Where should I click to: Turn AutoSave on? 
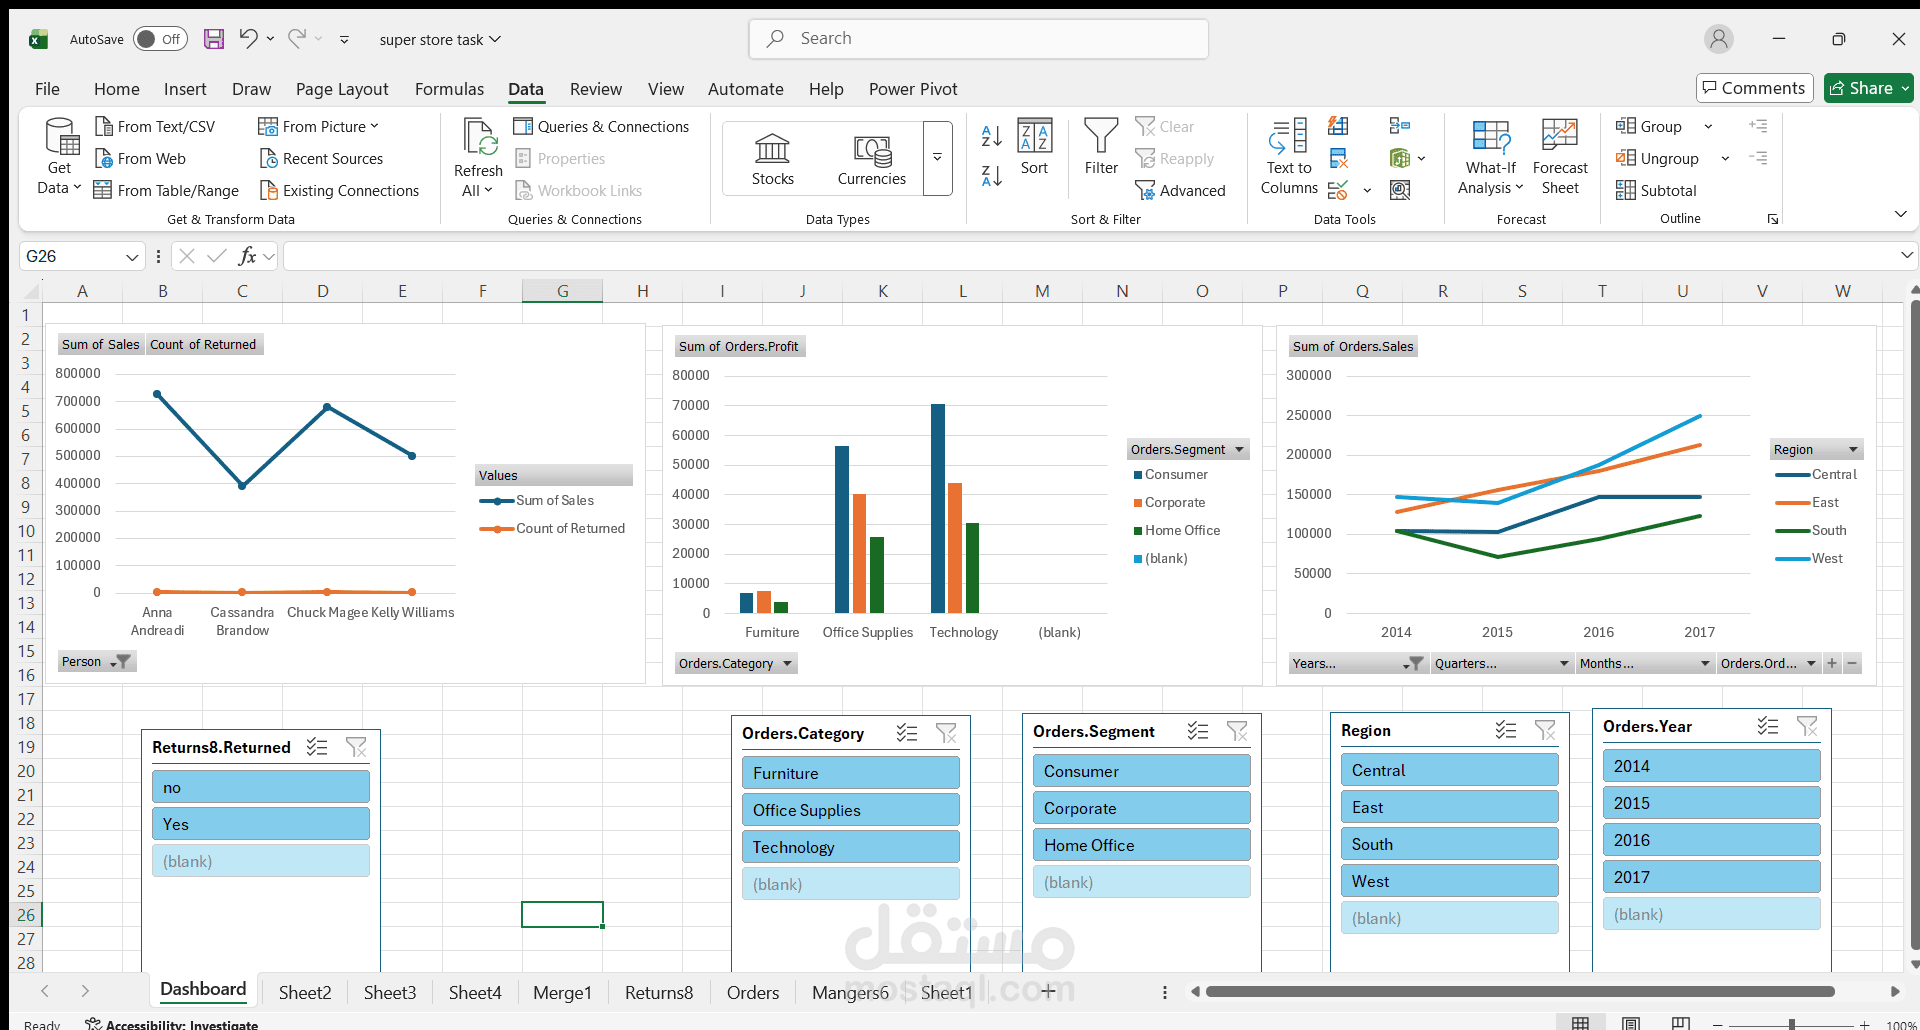pos(160,39)
